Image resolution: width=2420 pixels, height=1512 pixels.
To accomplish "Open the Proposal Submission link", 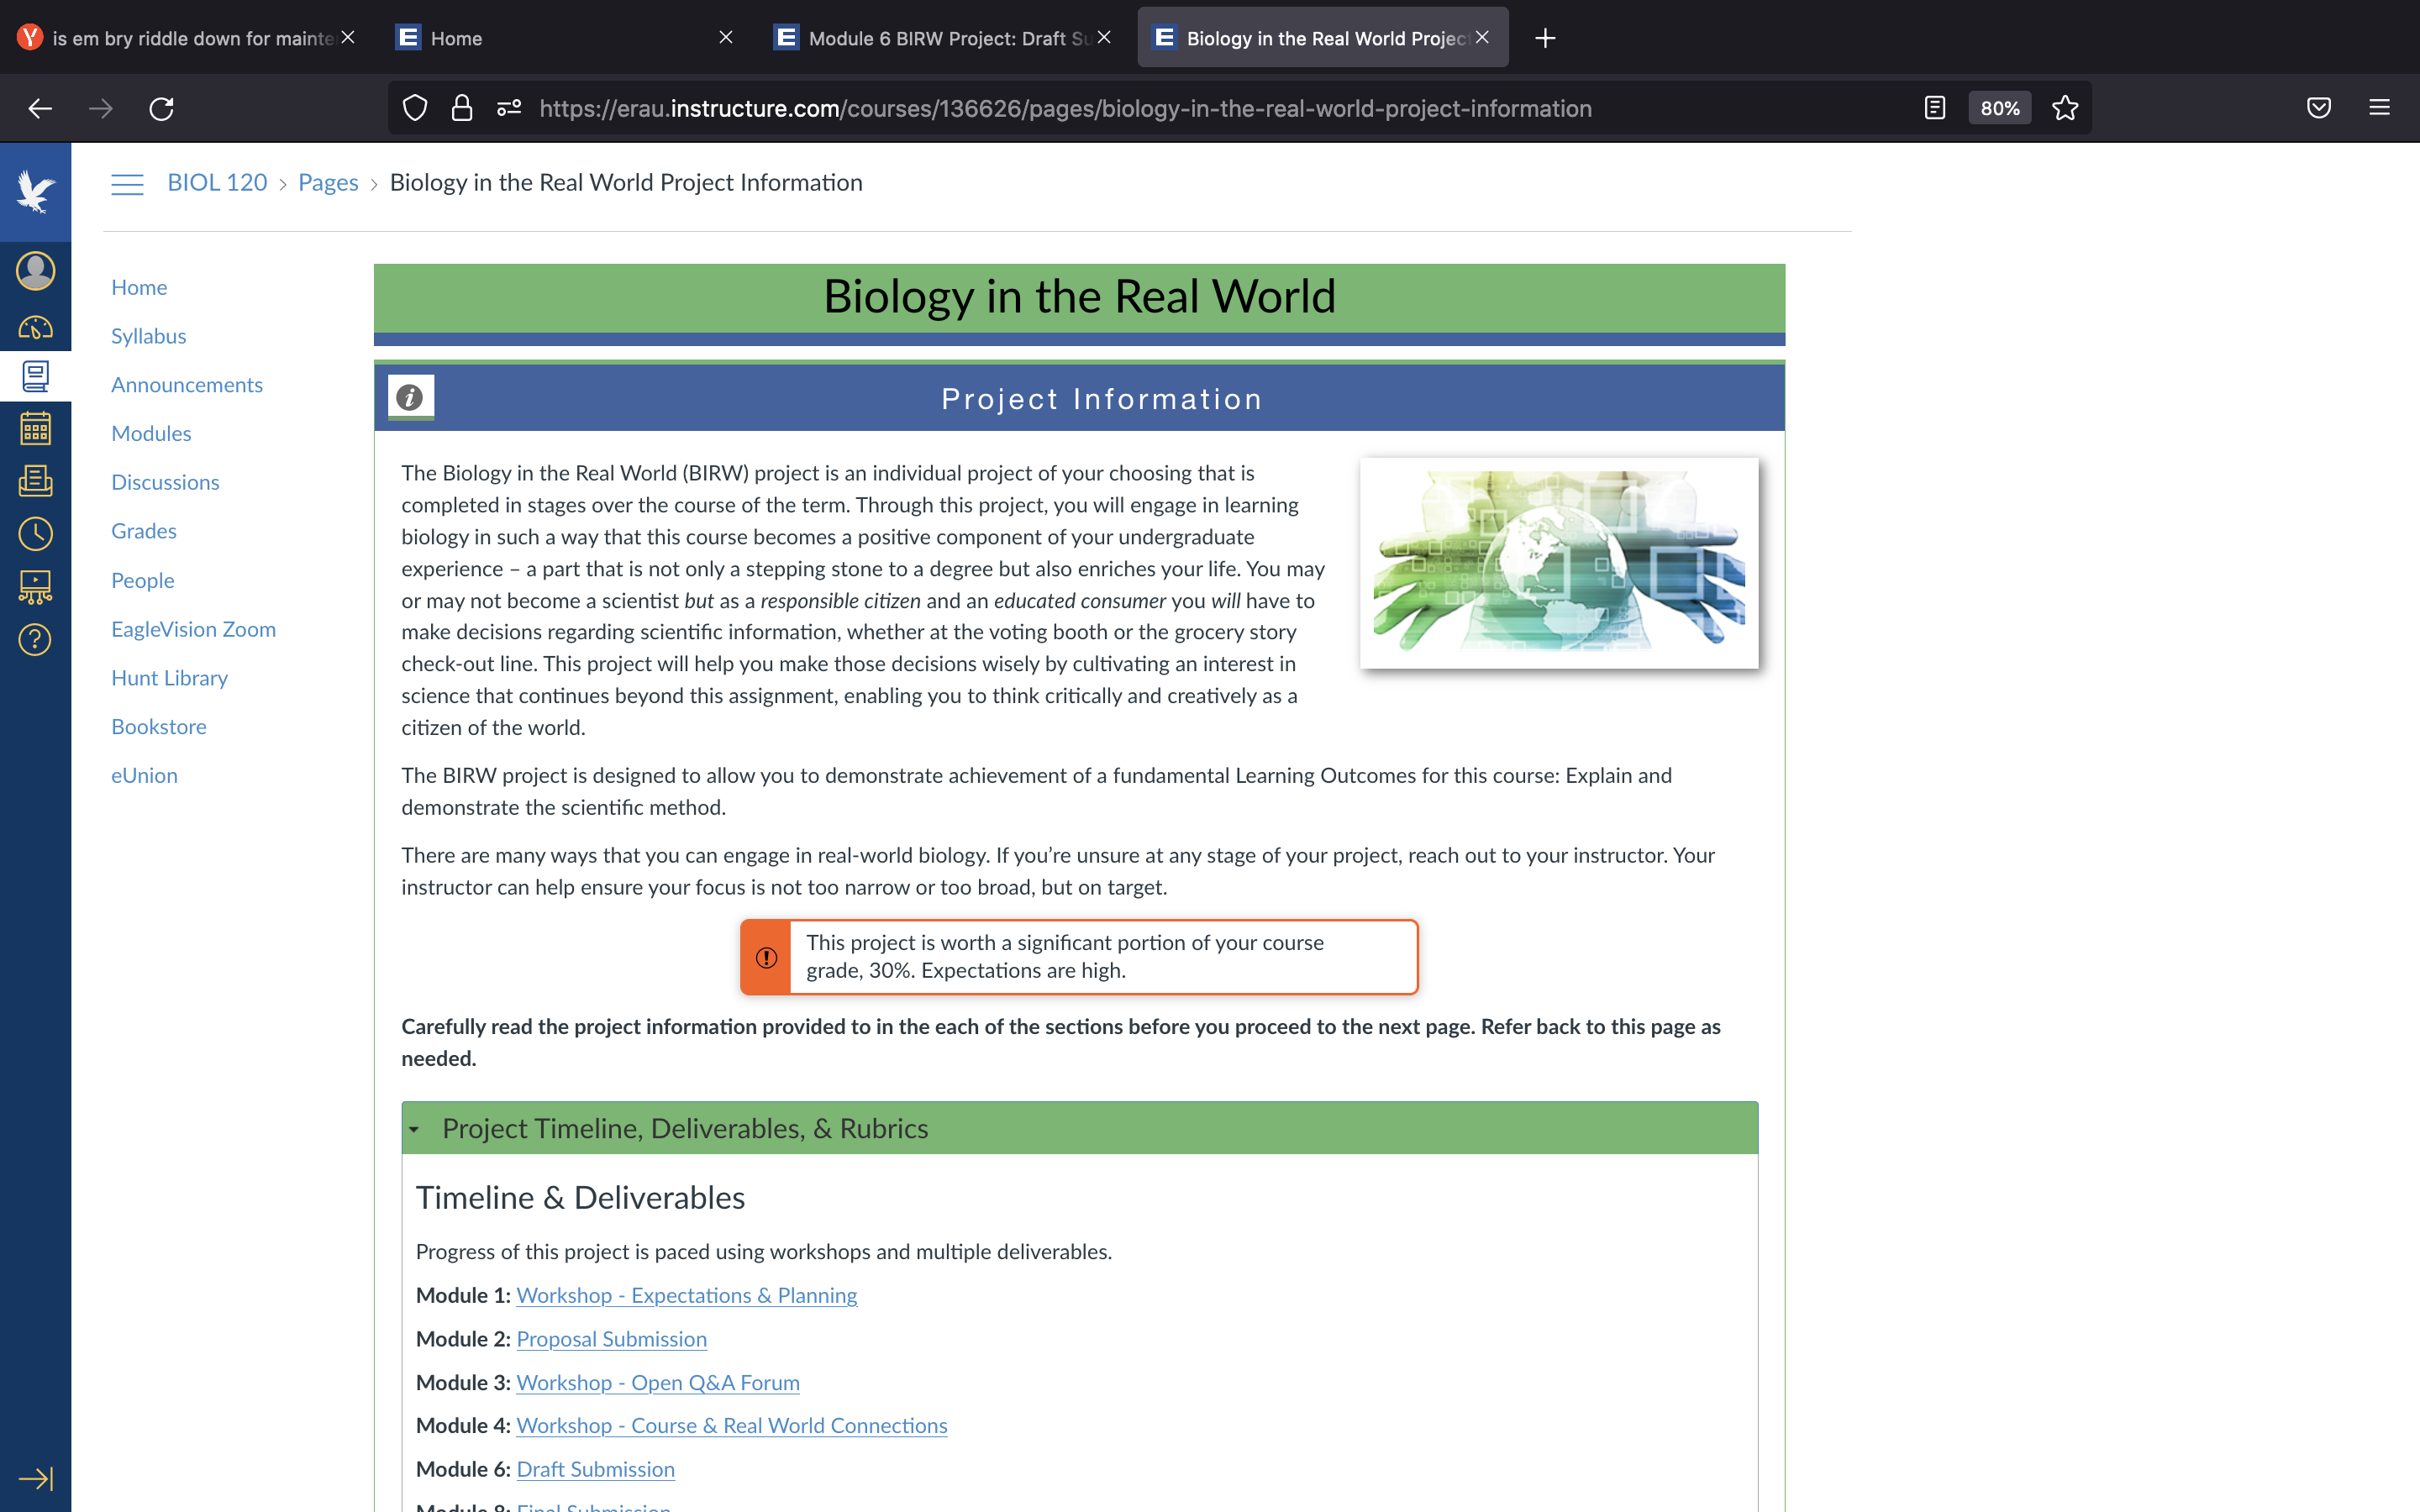I will click(x=611, y=1339).
